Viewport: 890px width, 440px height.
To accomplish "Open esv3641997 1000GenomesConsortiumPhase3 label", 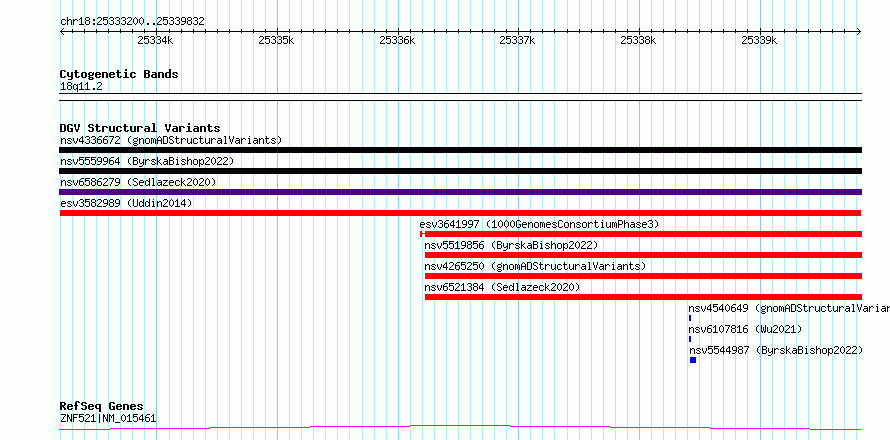I will pos(539,224).
